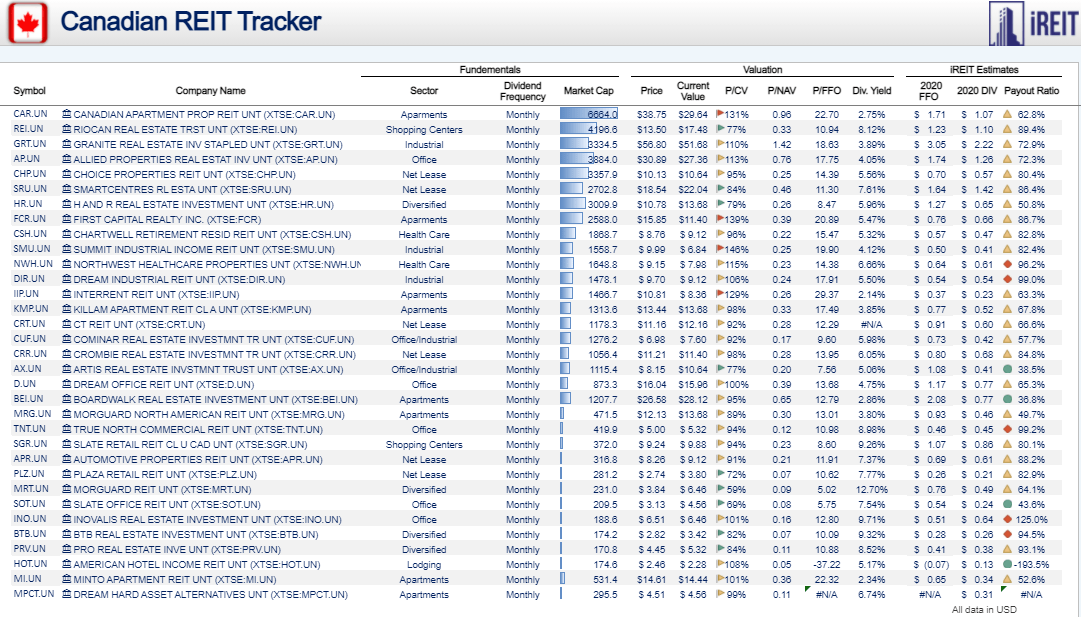Screen dimensions: 1081x617
Task: Click the stock icon beside Allied Properties
Action: (67, 159)
